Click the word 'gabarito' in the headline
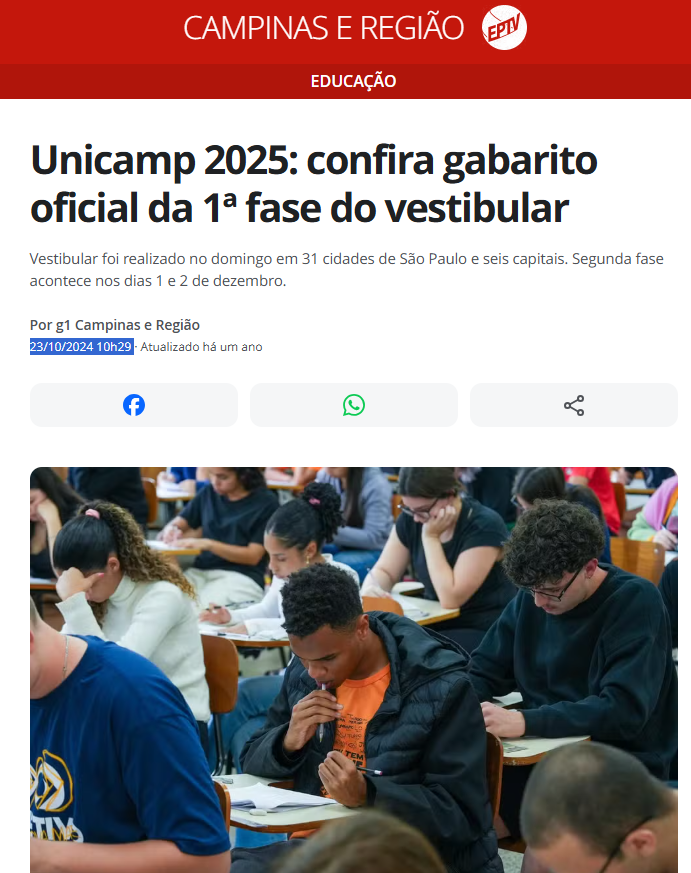The image size is (691, 873). (x=520, y=160)
